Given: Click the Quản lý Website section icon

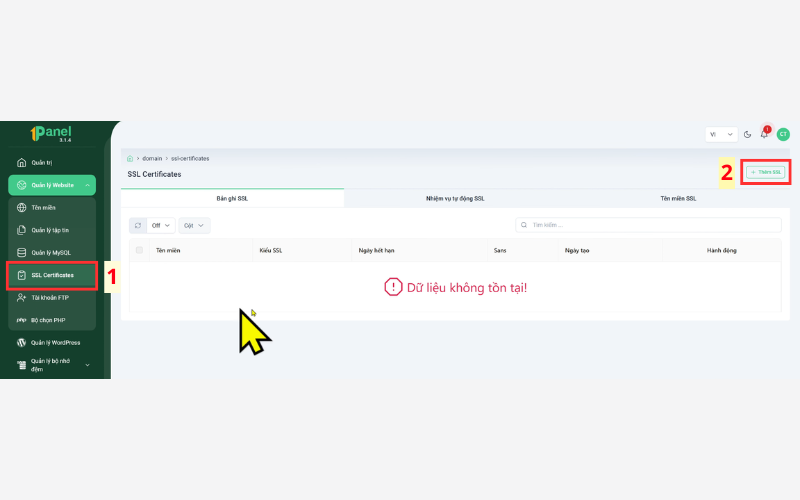Looking at the screenshot, I should coord(21,185).
